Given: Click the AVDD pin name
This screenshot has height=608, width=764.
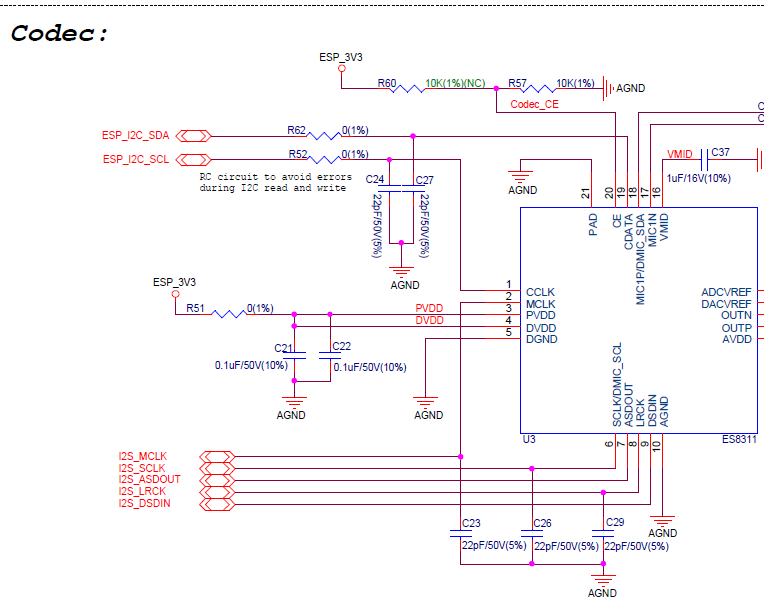Looking at the screenshot, I should (x=737, y=339).
